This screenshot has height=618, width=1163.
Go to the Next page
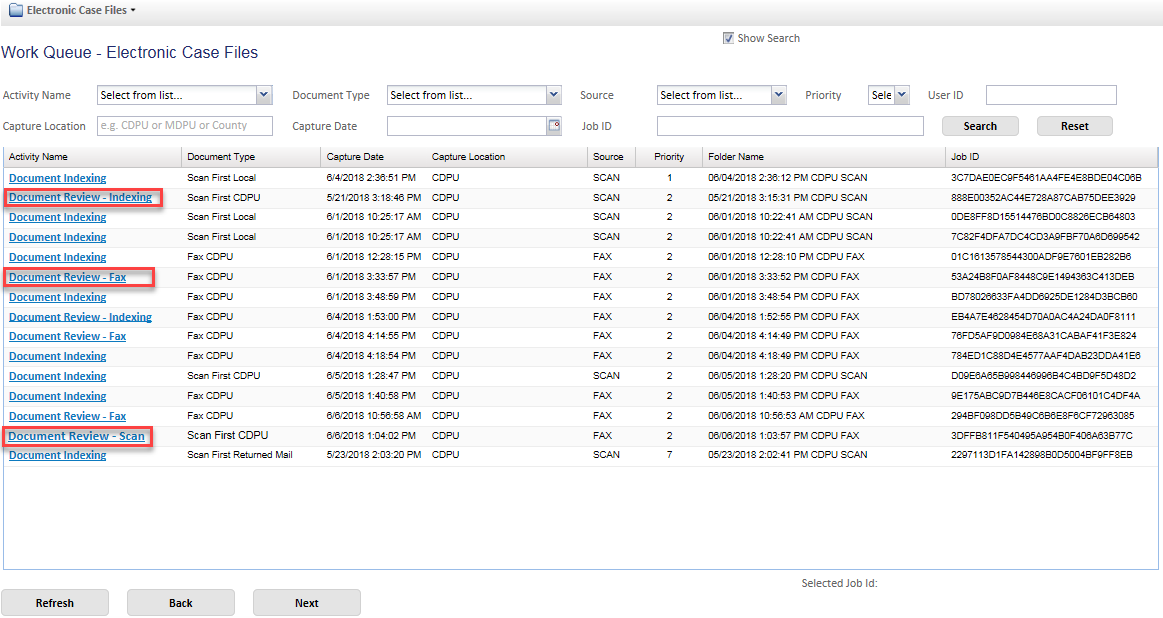pyautogui.click(x=306, y=603)
